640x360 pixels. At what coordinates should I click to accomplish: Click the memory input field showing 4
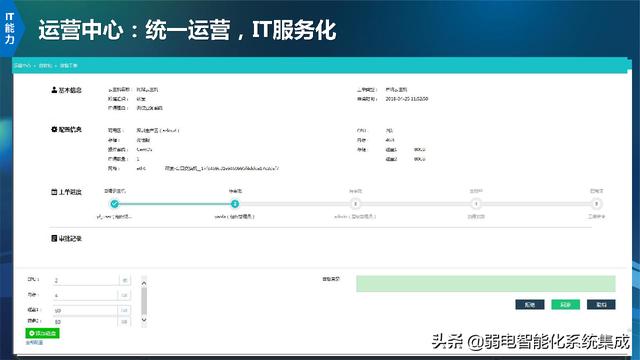point(86,295)
